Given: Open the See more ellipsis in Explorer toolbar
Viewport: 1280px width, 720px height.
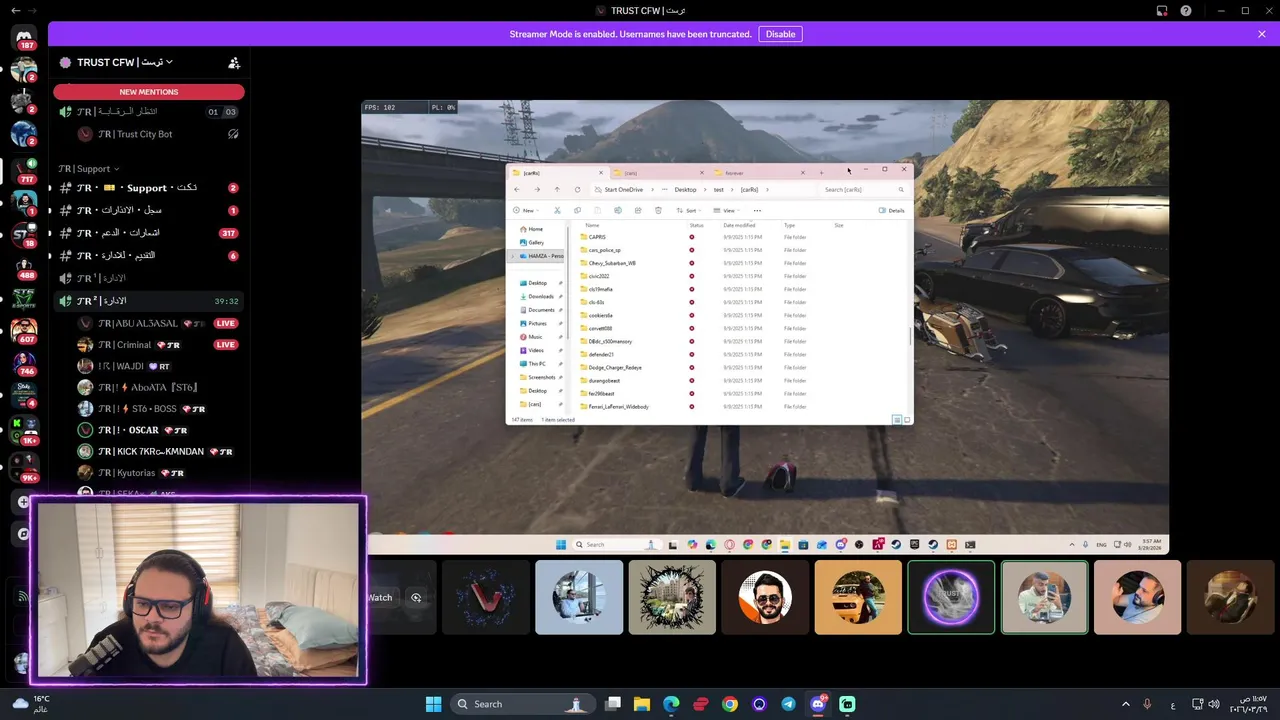Looking at the screenshot, I should [x=757, y=211].
